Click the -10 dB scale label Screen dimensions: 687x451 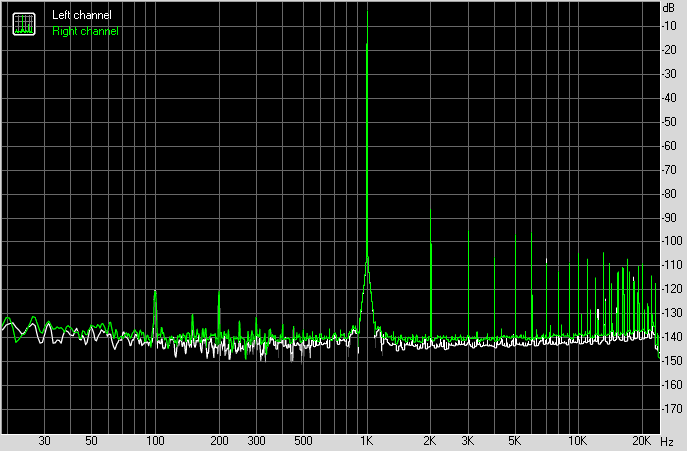(x=669, y=26)
